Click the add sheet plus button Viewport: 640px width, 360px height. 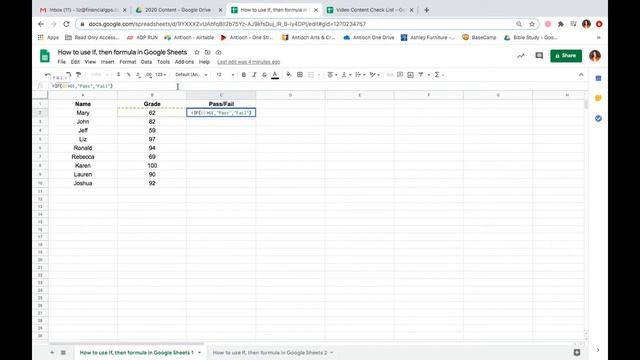(52, 352)
